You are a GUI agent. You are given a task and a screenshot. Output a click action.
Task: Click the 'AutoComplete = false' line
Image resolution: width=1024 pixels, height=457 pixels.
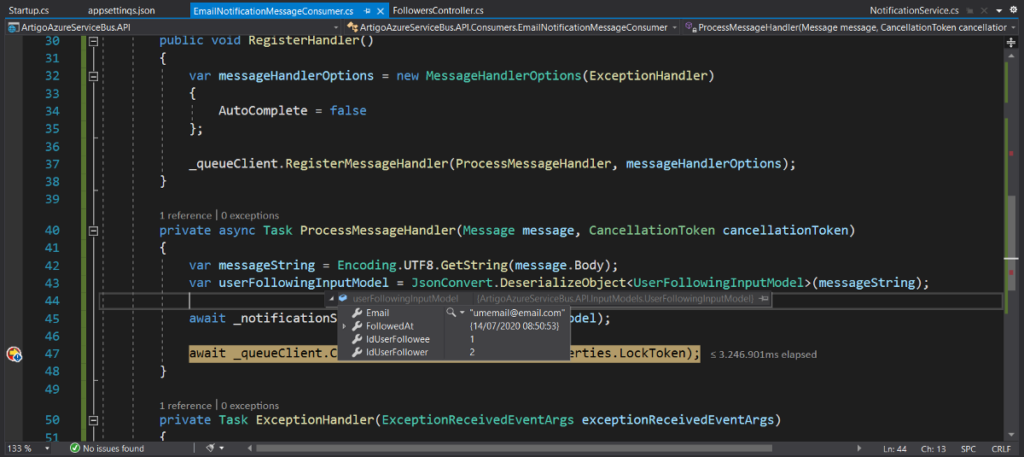(x=293, y=111)
